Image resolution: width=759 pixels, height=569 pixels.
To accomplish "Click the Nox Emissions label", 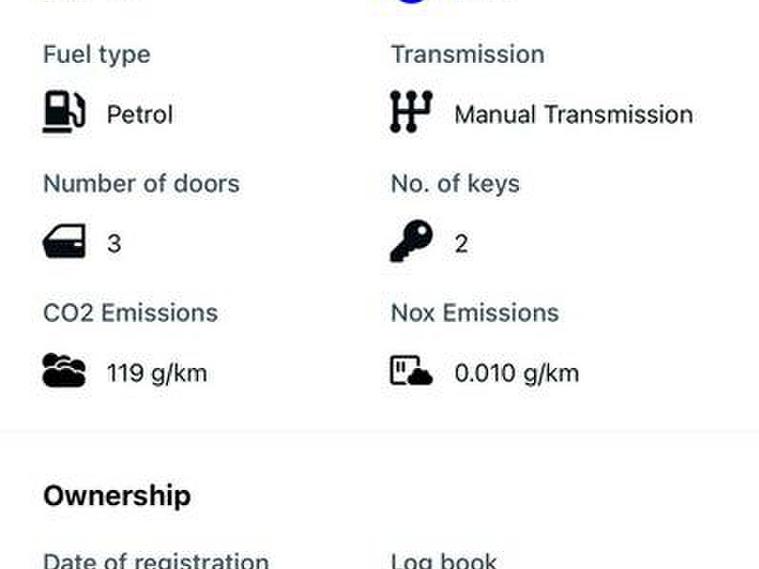I will [x=474, y=313].
